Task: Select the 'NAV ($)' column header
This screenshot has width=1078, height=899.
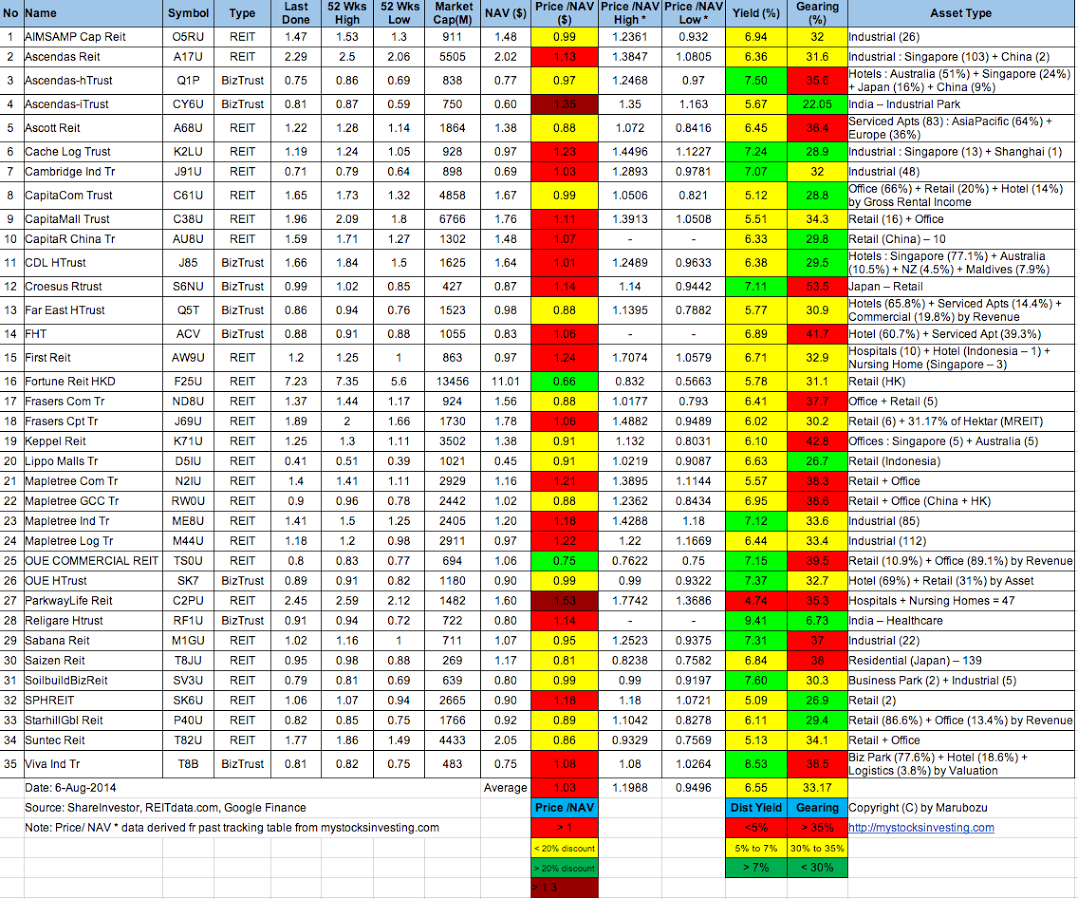Action: click(x=505, y=14)
